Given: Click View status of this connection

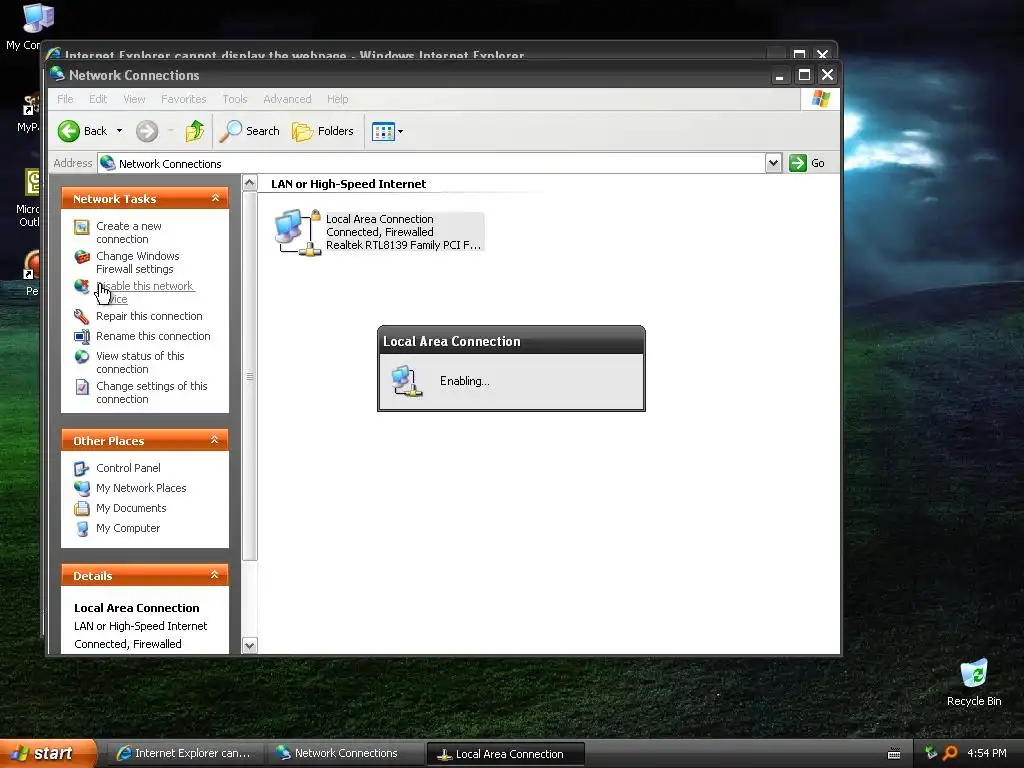Looking at the screenshot, I should (x=140, y=362).
